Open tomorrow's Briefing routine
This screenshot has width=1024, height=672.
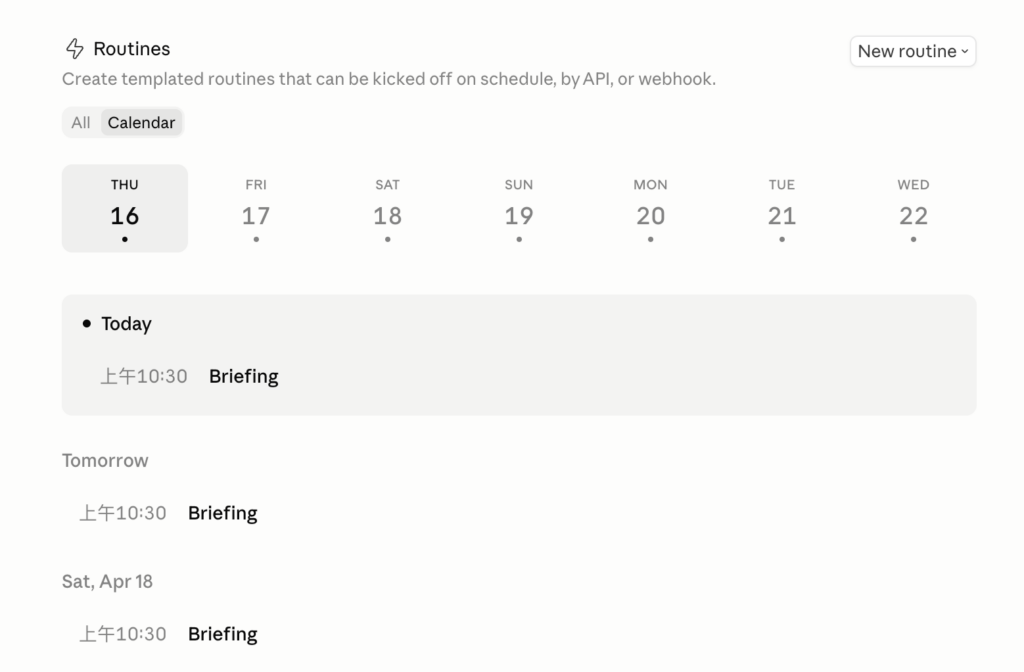click(x=223, y=514)
